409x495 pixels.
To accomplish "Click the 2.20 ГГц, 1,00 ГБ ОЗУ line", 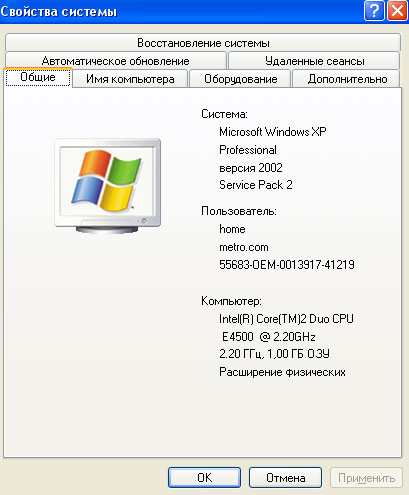I will pyautogui.click(x=274, y=354).
